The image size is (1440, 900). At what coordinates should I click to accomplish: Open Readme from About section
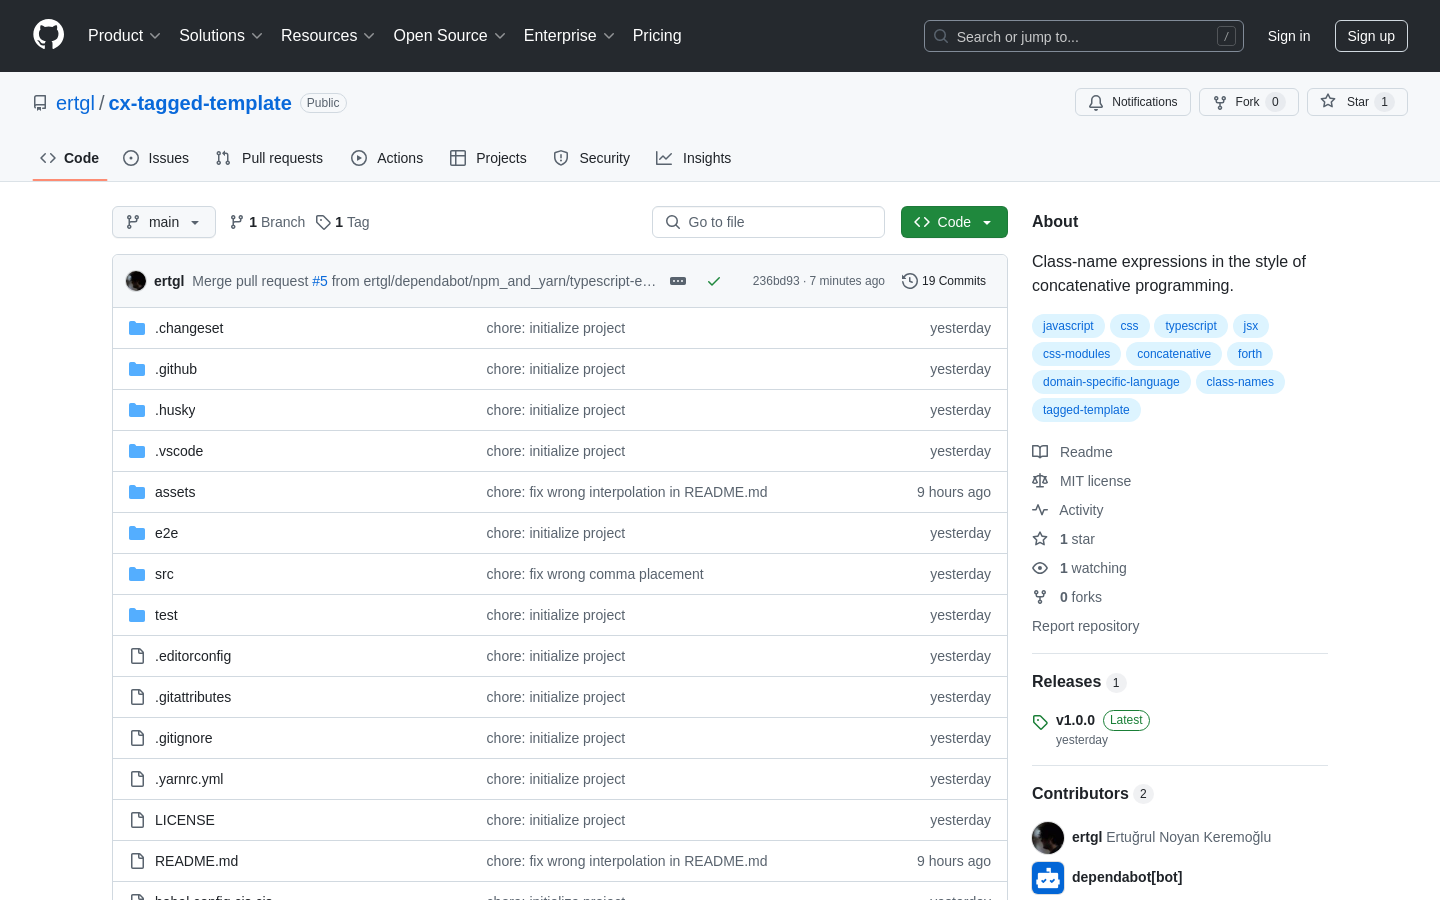(1072, 452)
